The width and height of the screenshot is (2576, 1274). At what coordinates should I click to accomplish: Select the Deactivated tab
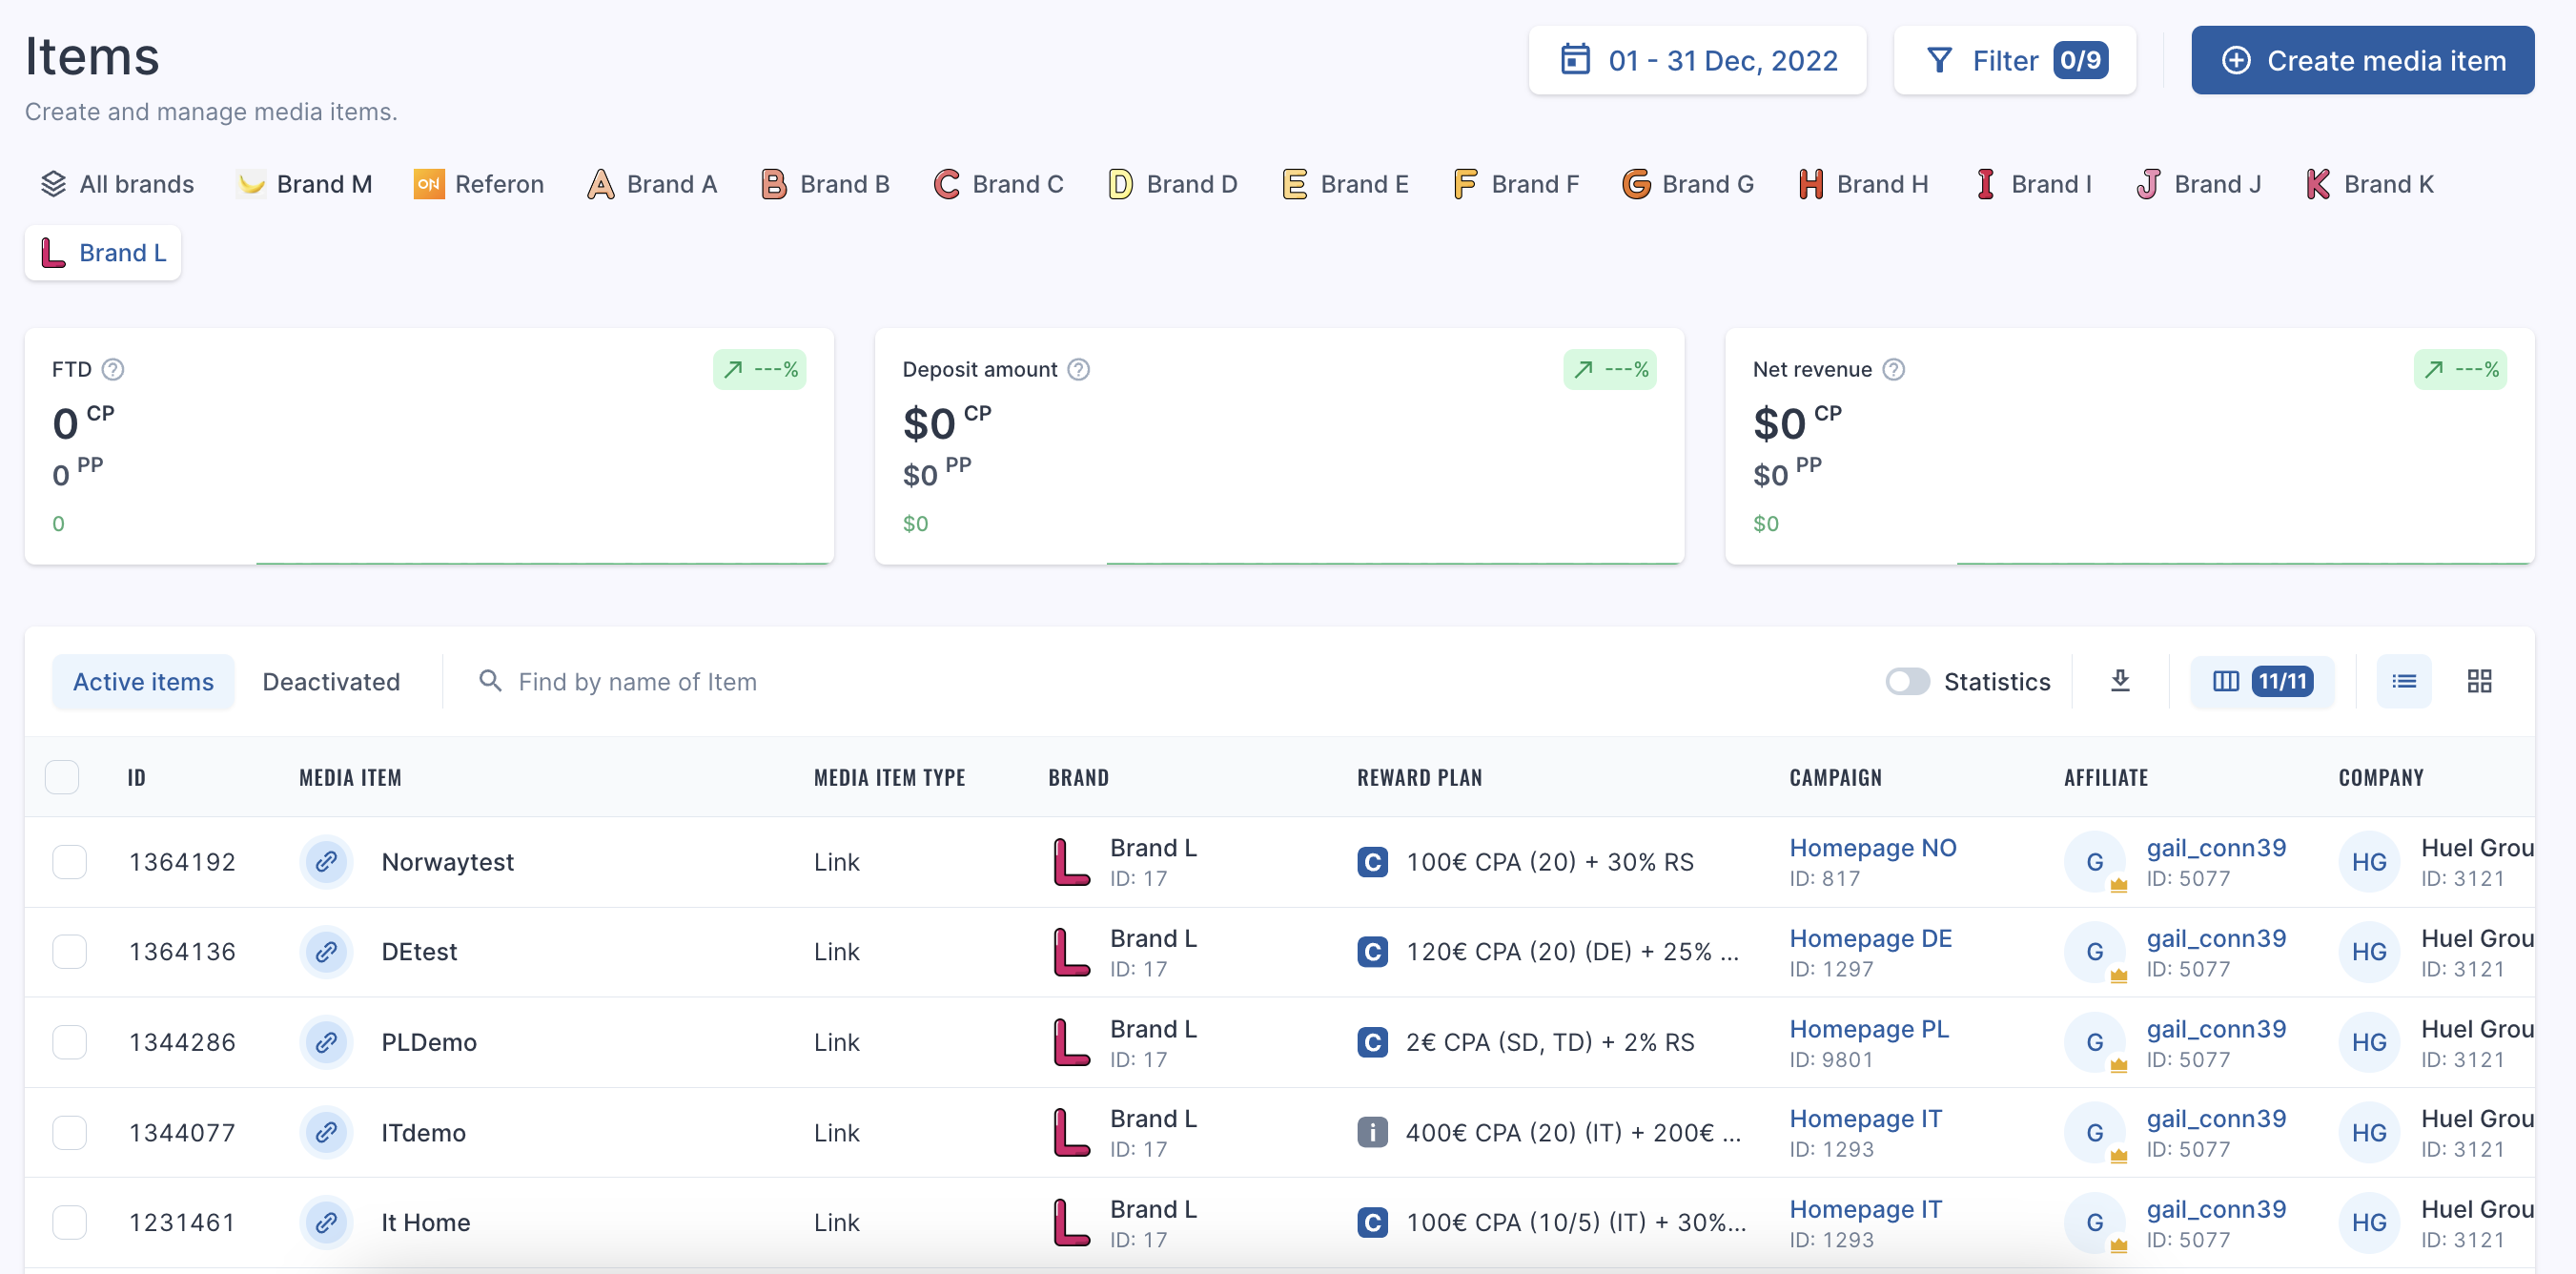tap(331, 681)
